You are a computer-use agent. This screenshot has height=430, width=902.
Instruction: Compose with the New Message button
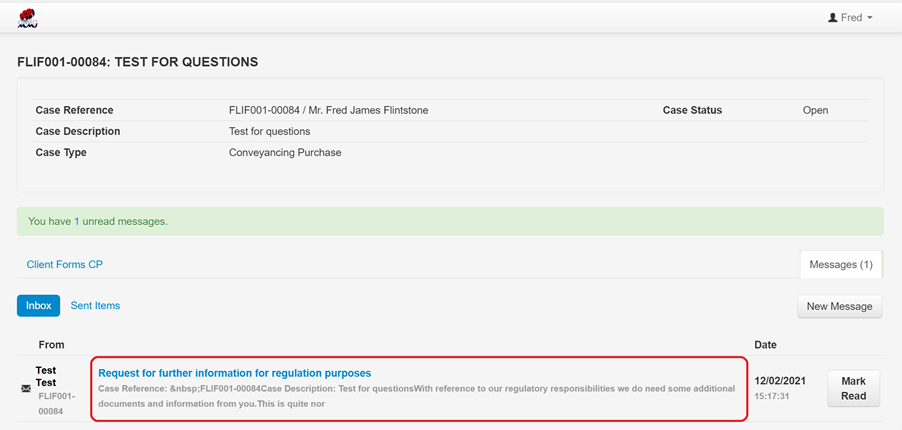point(839,306)
